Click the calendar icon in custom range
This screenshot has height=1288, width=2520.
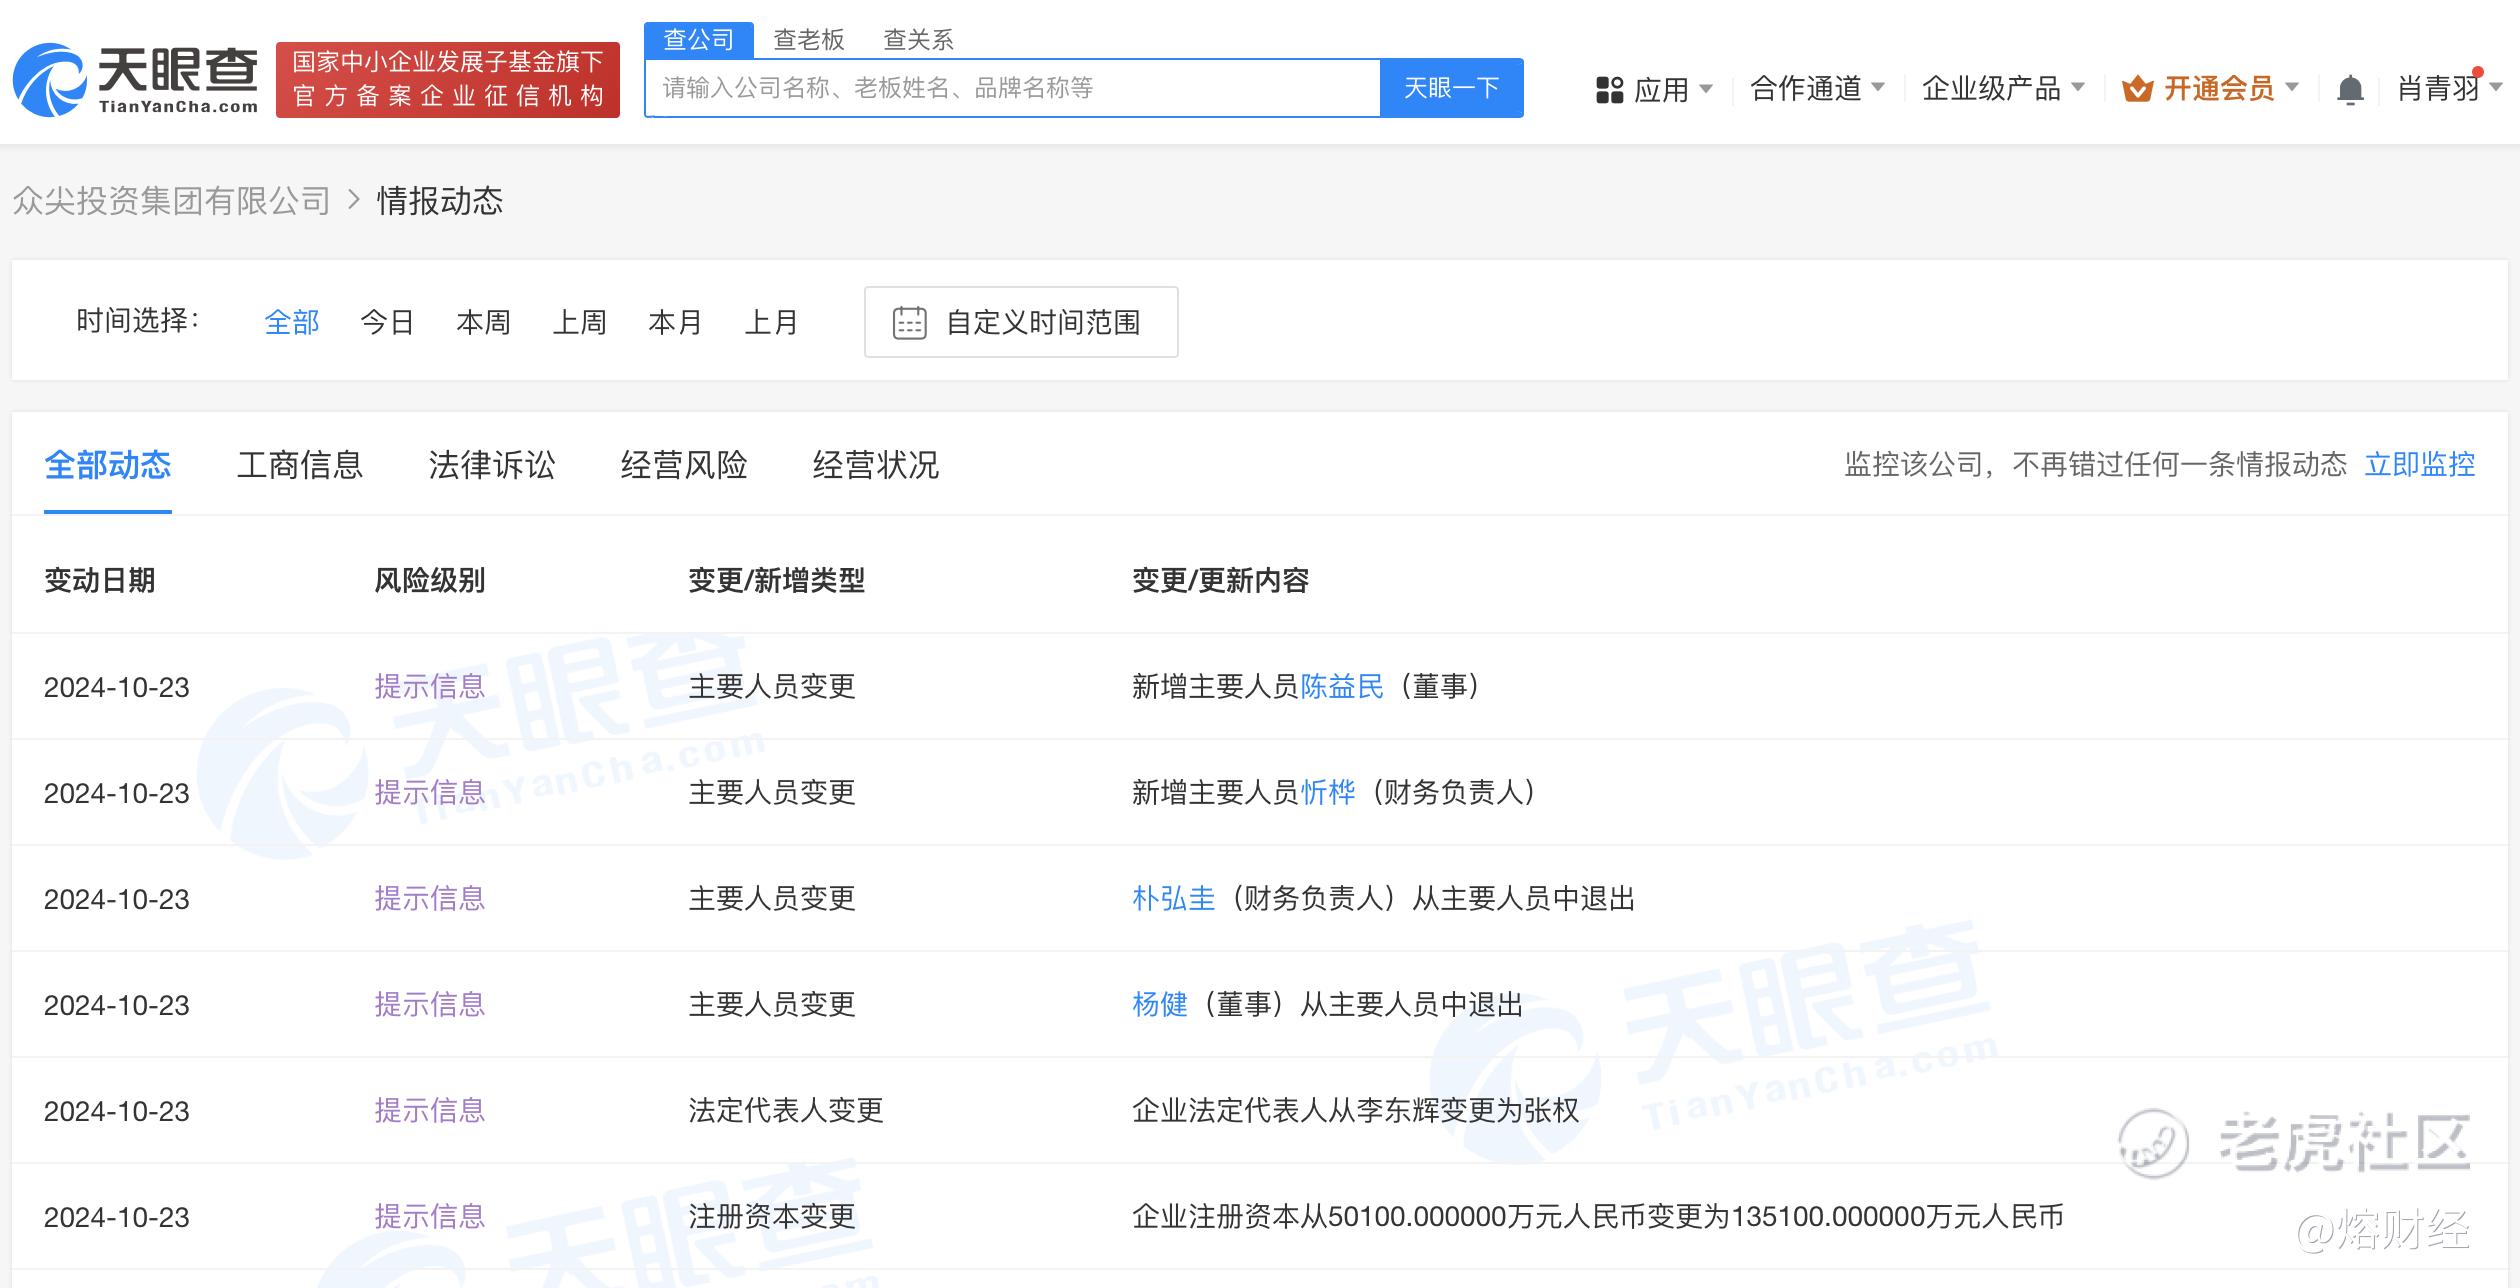[x=909, y=322]
